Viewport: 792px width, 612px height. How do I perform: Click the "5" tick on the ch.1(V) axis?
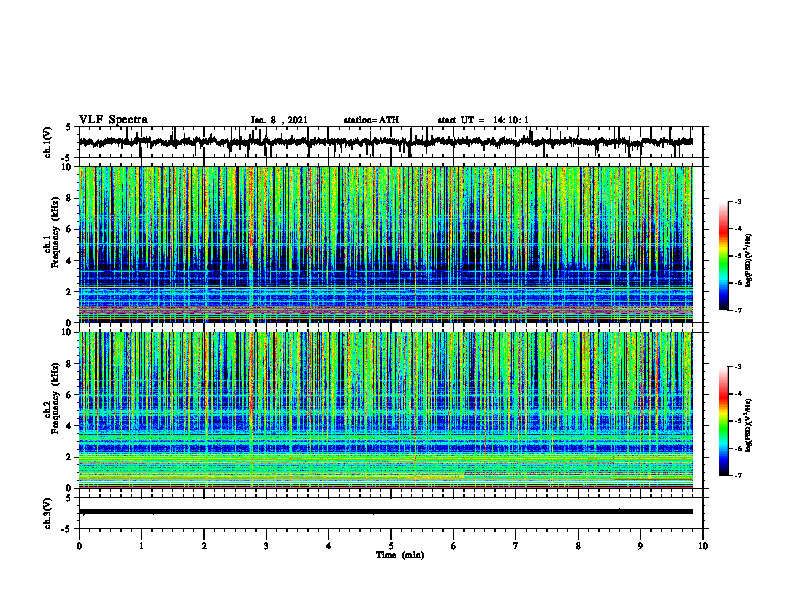click(68, 127)
